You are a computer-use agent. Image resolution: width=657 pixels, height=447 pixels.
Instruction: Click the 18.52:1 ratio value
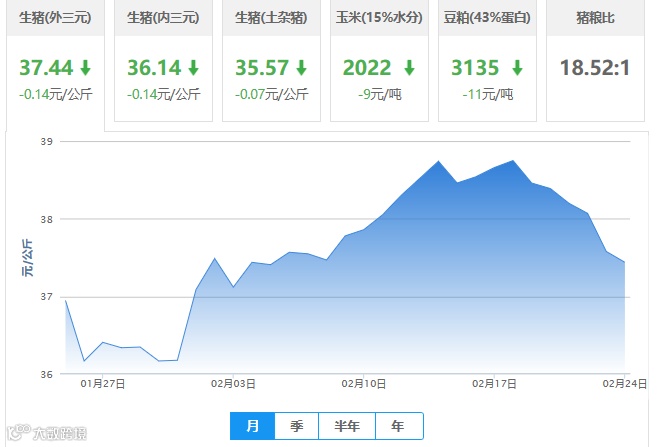tap(595, 68)
